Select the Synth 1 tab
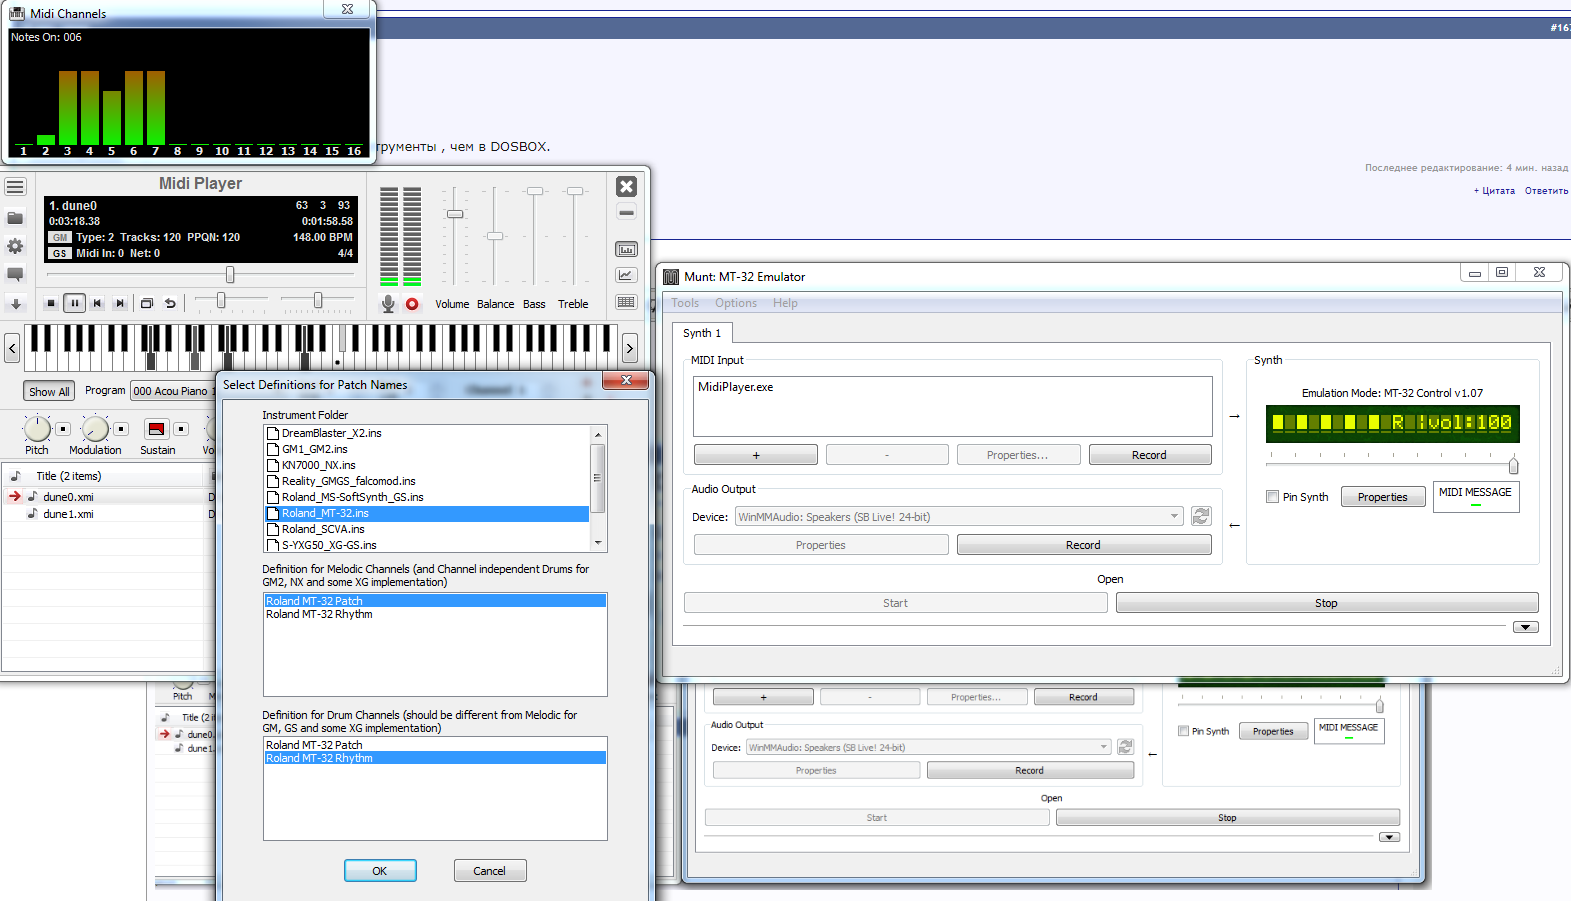This screenshot has height=901, width=1571. (702, 333)
